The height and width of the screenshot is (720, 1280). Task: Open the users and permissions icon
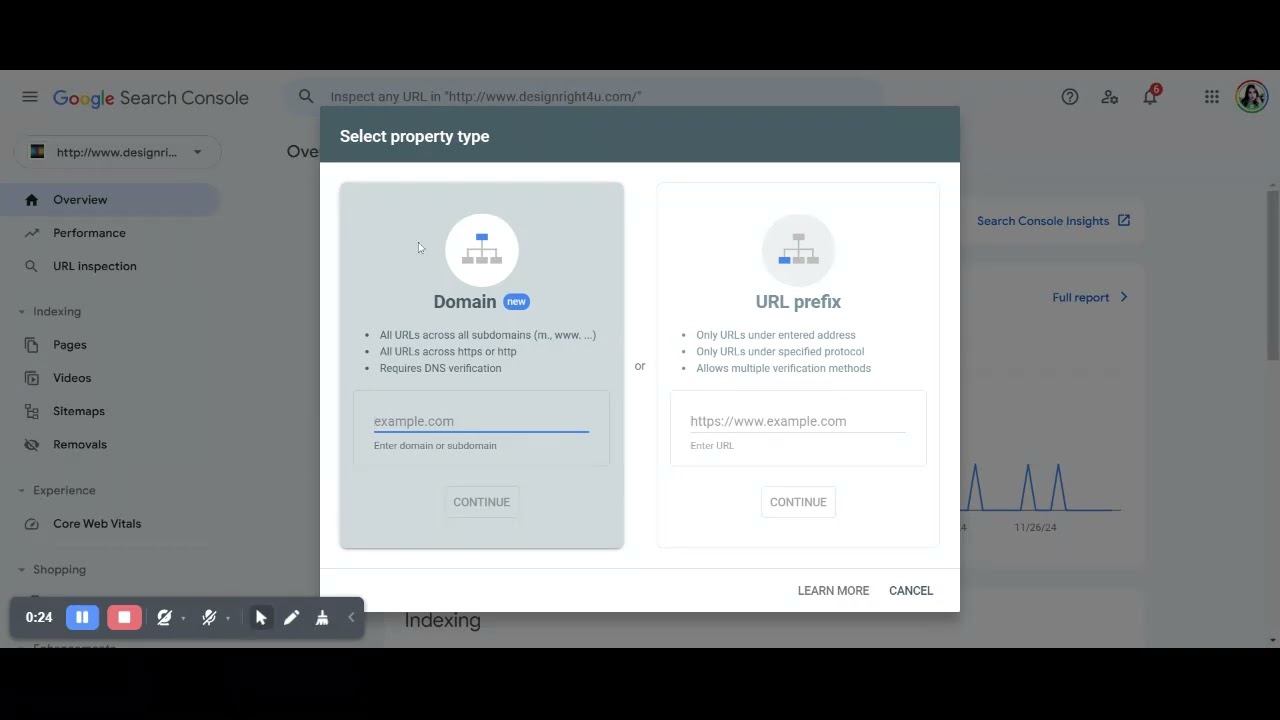[x=1110, y=97]
